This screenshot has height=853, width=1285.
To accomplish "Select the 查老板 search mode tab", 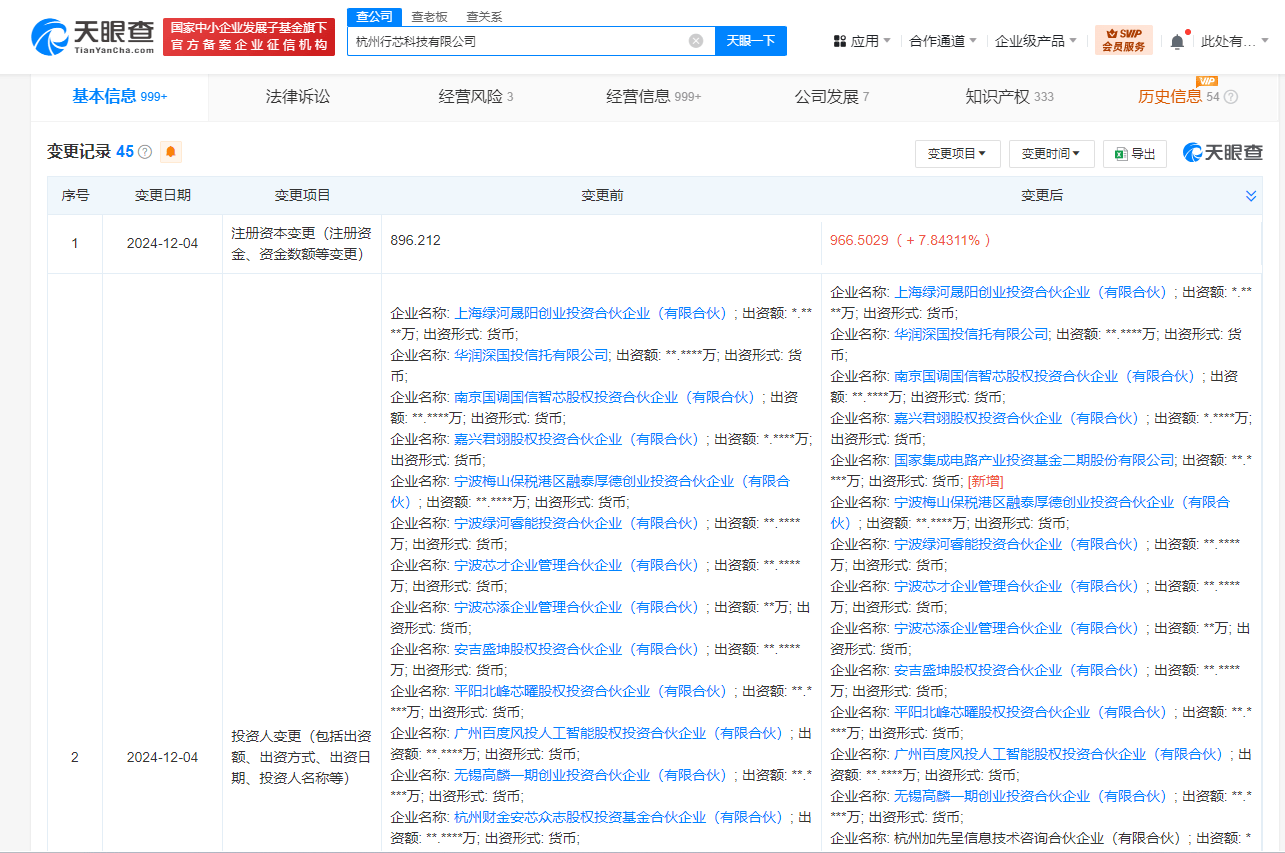I will coord(429,17).
